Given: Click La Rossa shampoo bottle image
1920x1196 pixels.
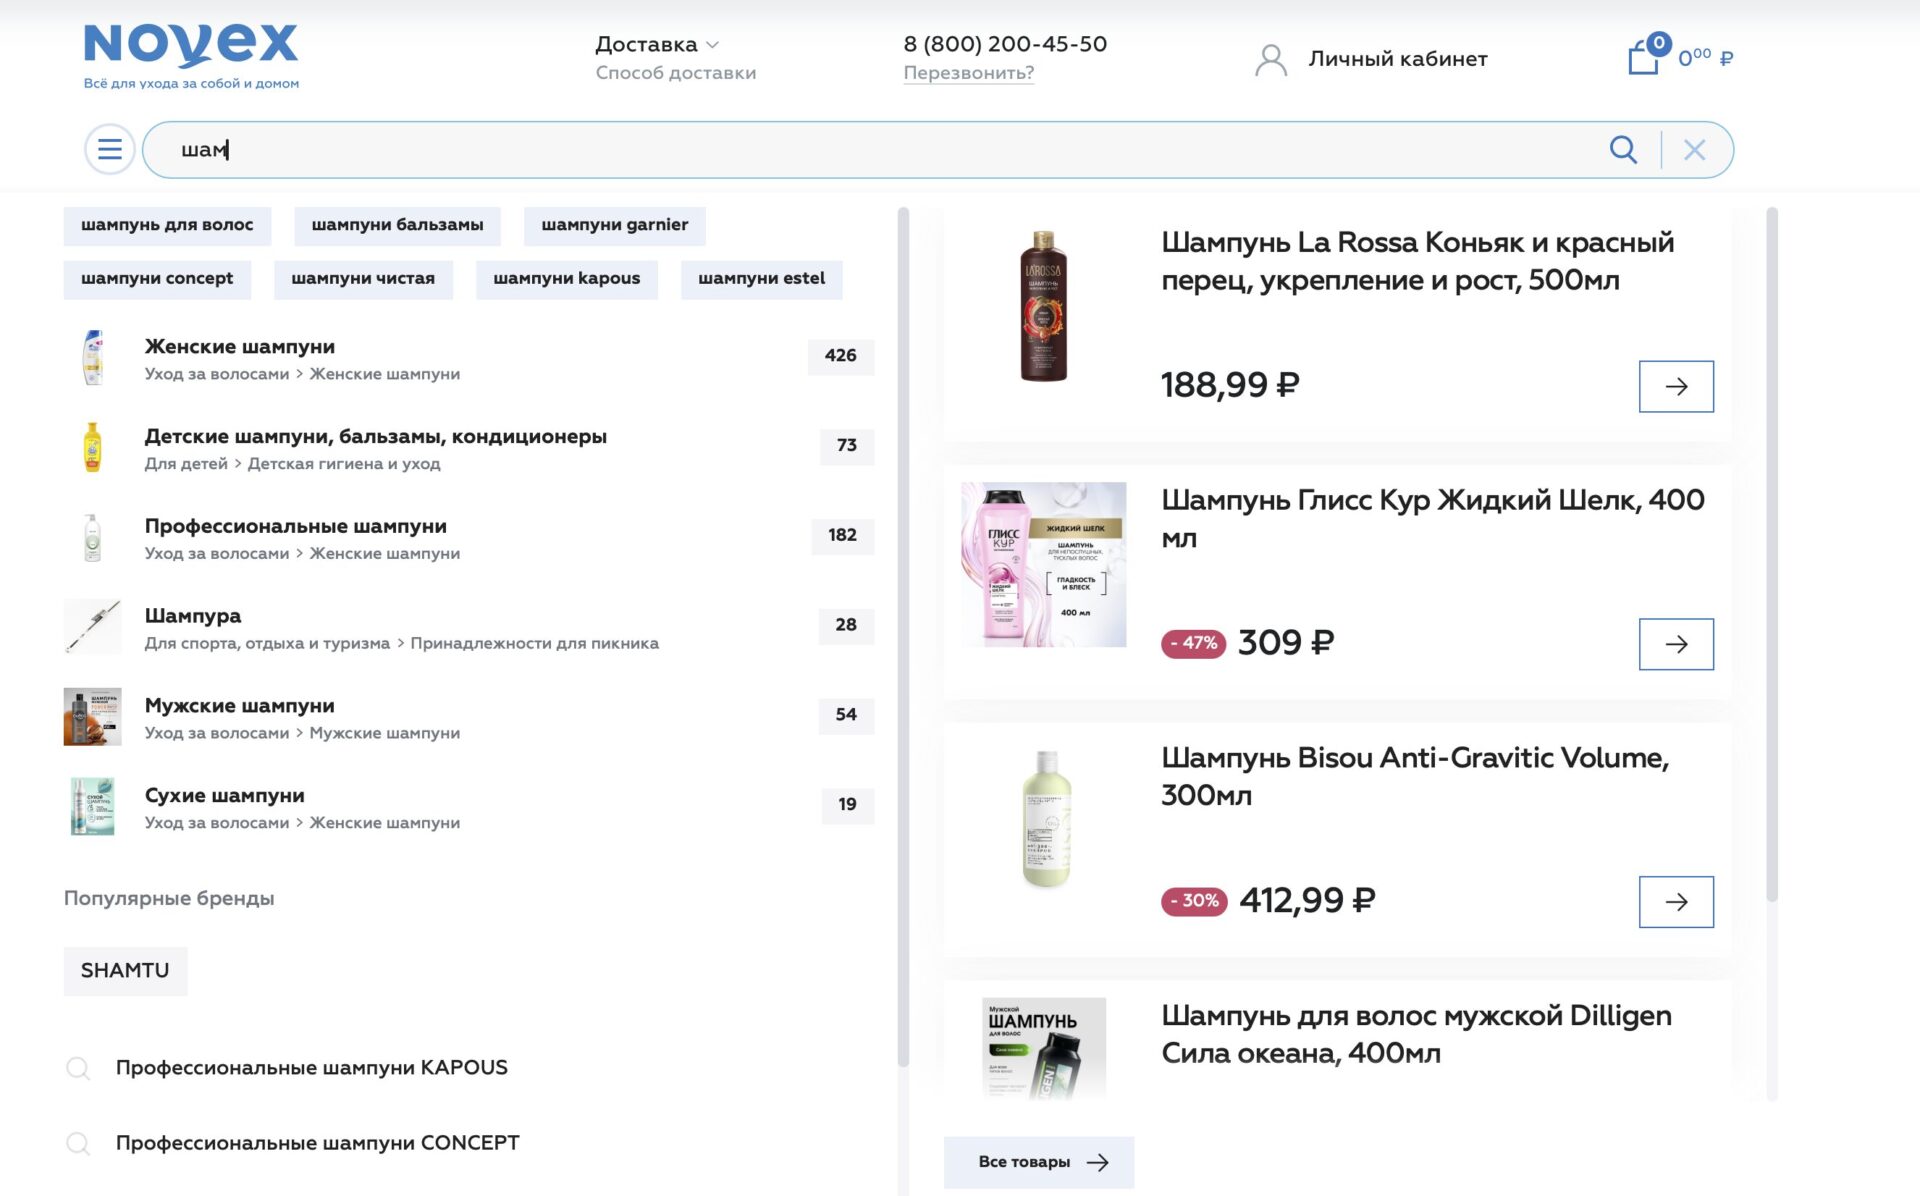Looking at the screenshot, I should point(1043,306).
